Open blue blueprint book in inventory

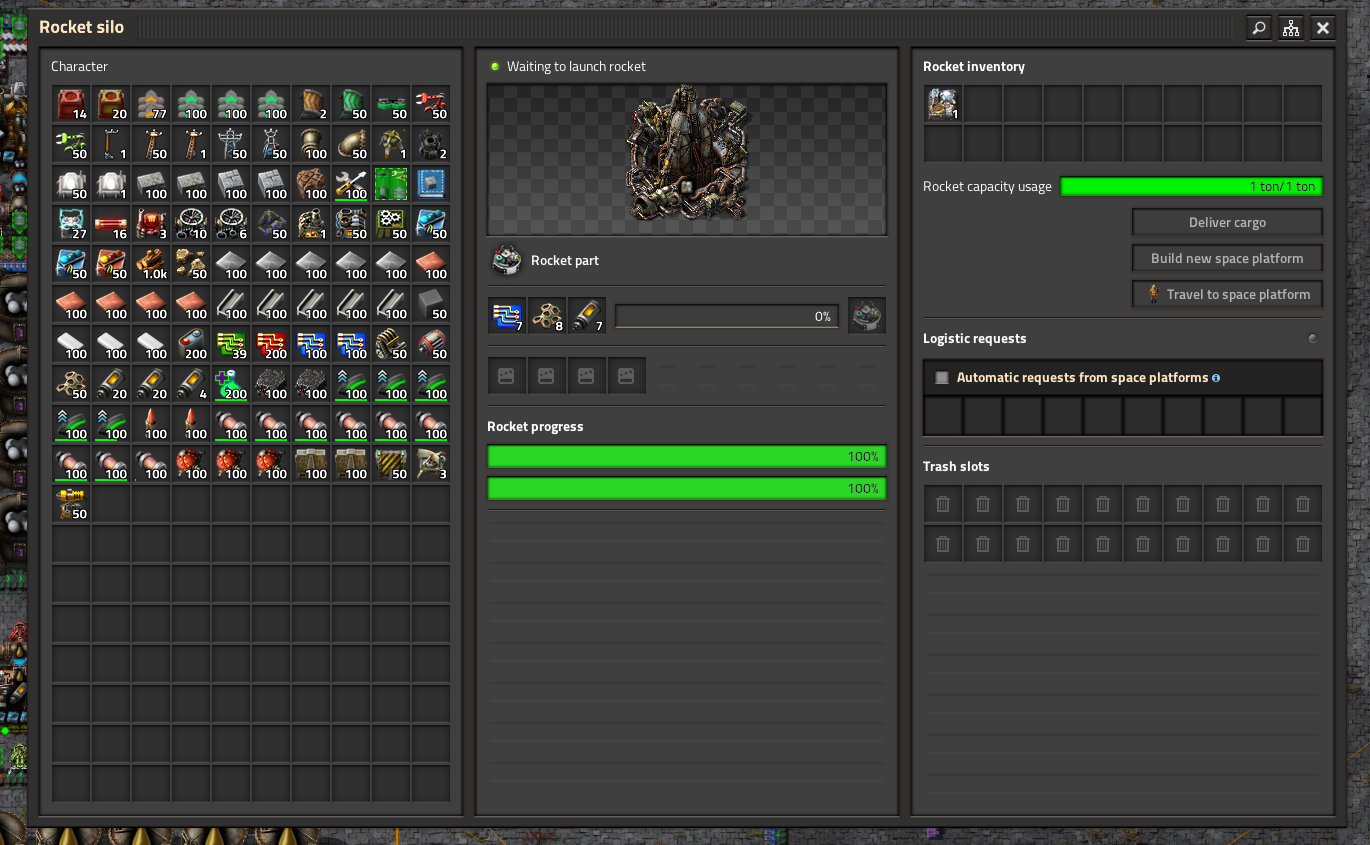click(x=431, y=184)
